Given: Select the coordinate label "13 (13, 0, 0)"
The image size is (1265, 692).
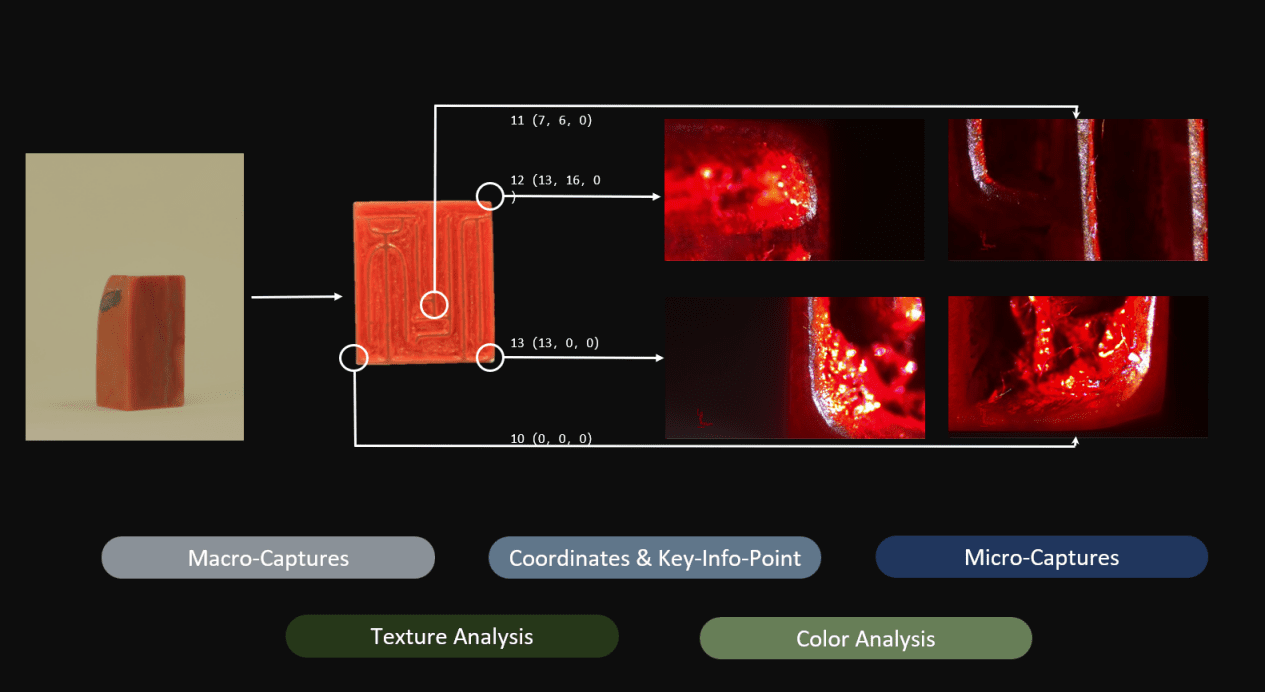Looking at the screenshot, I should (554, 343).
